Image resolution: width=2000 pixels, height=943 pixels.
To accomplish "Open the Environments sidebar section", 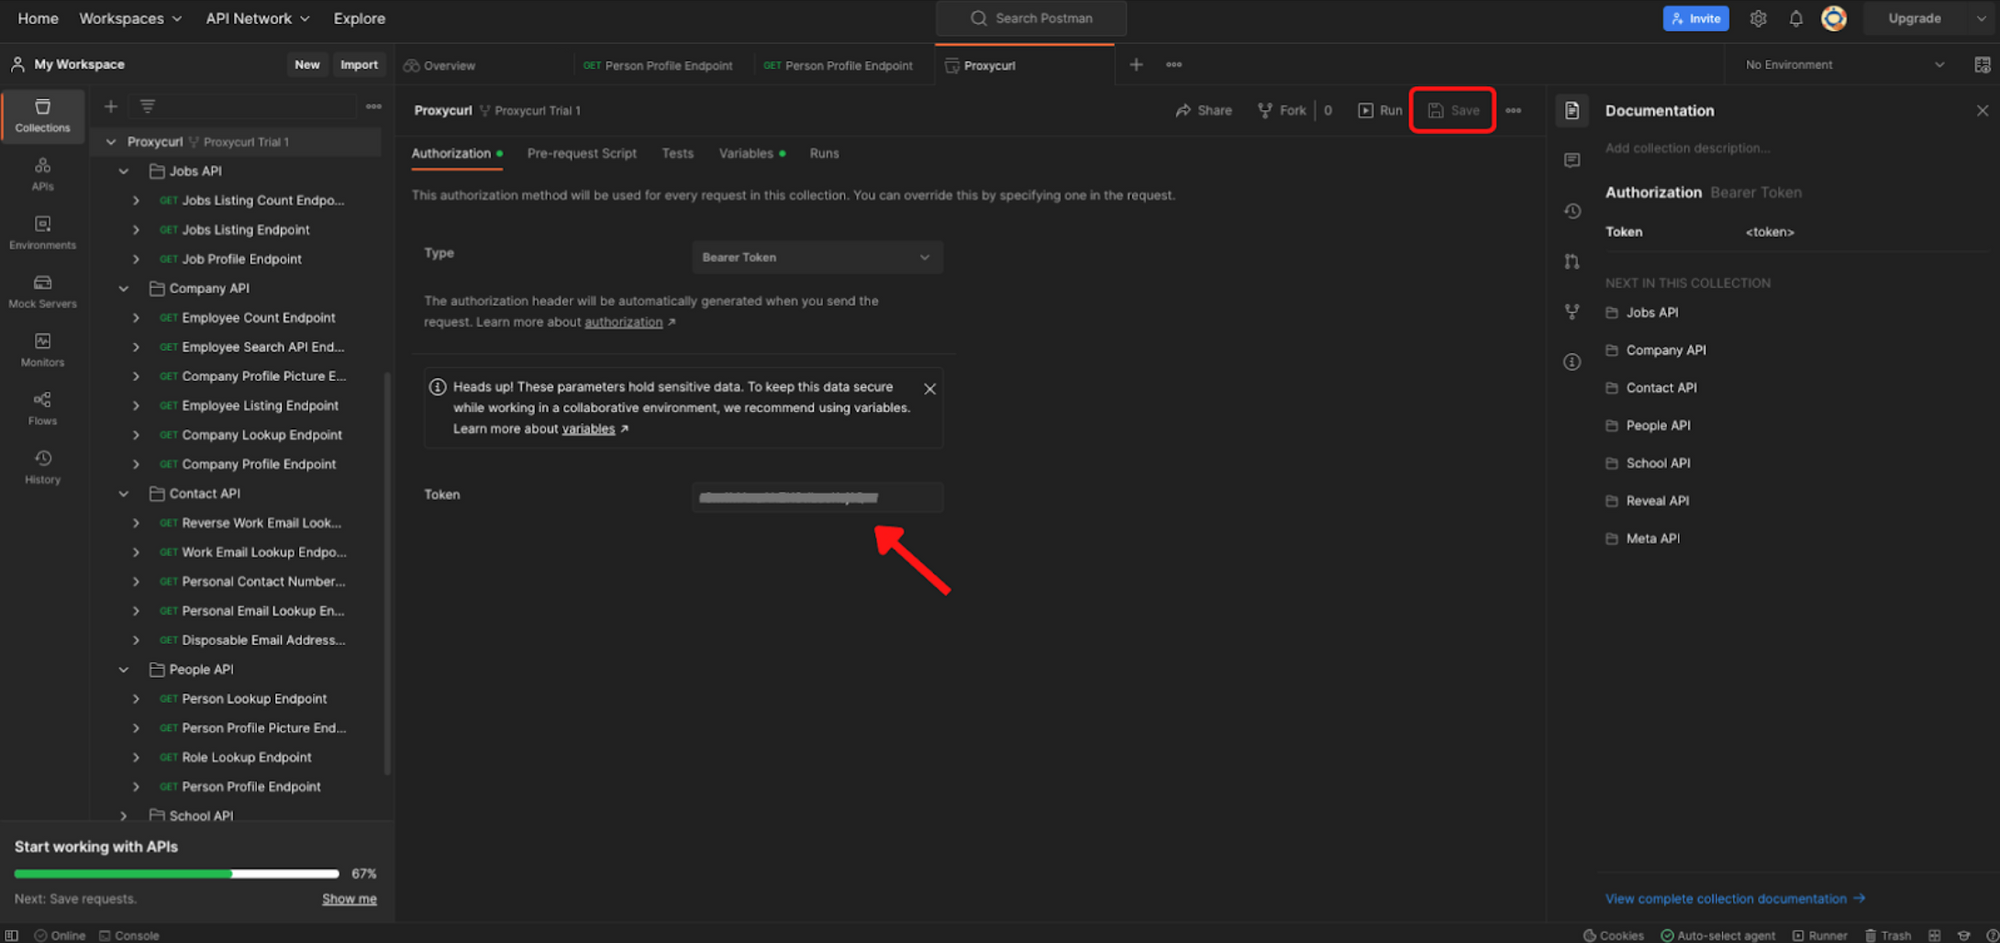I will click(x=43, y=232).
